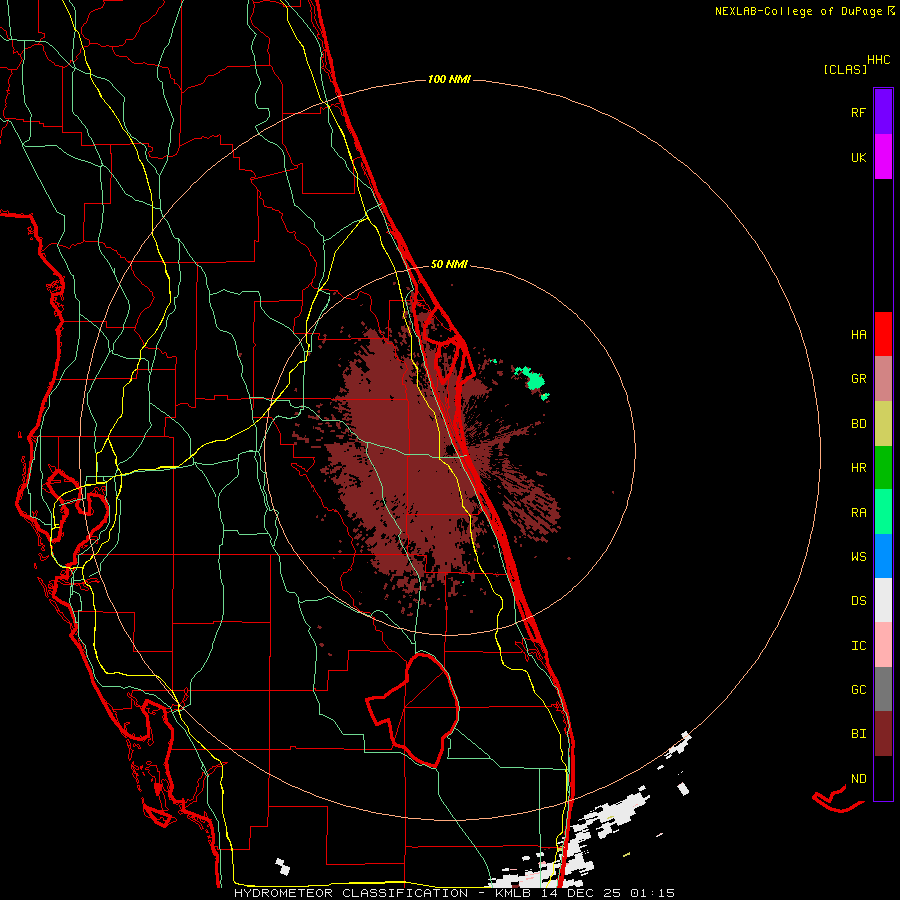Click the HA legend label

click(x=858, y=335)
